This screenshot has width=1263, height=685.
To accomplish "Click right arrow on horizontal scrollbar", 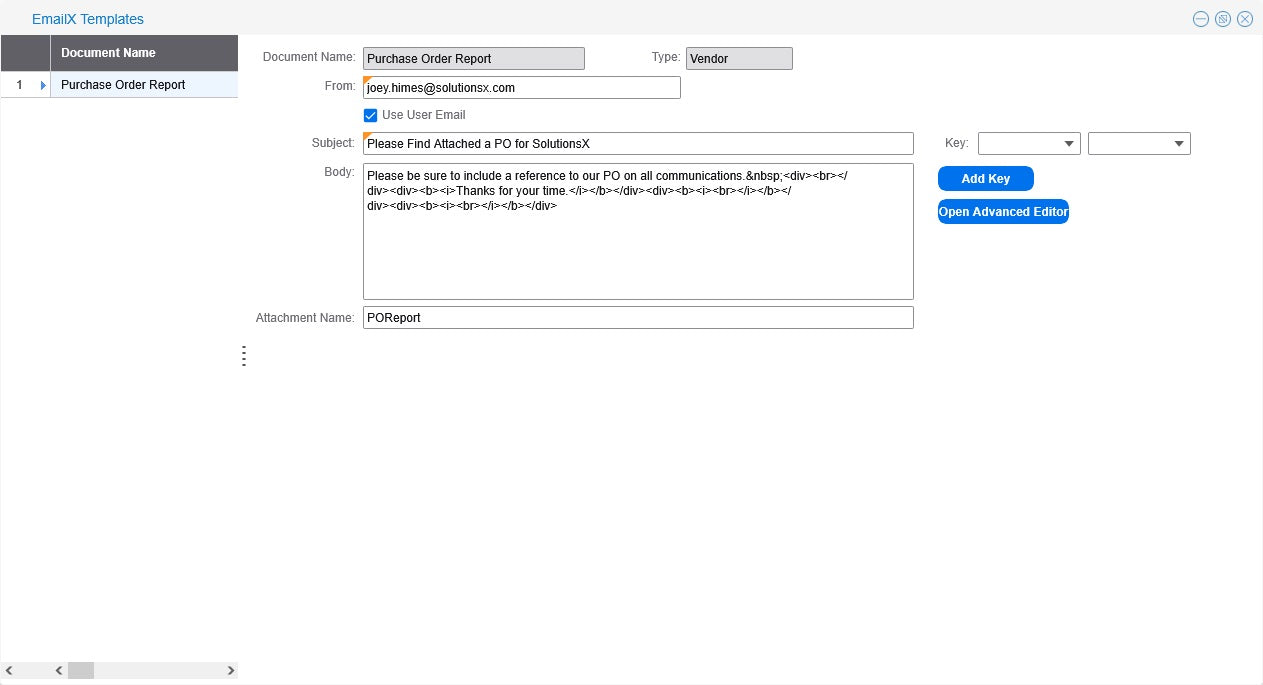I will [231, 670].
